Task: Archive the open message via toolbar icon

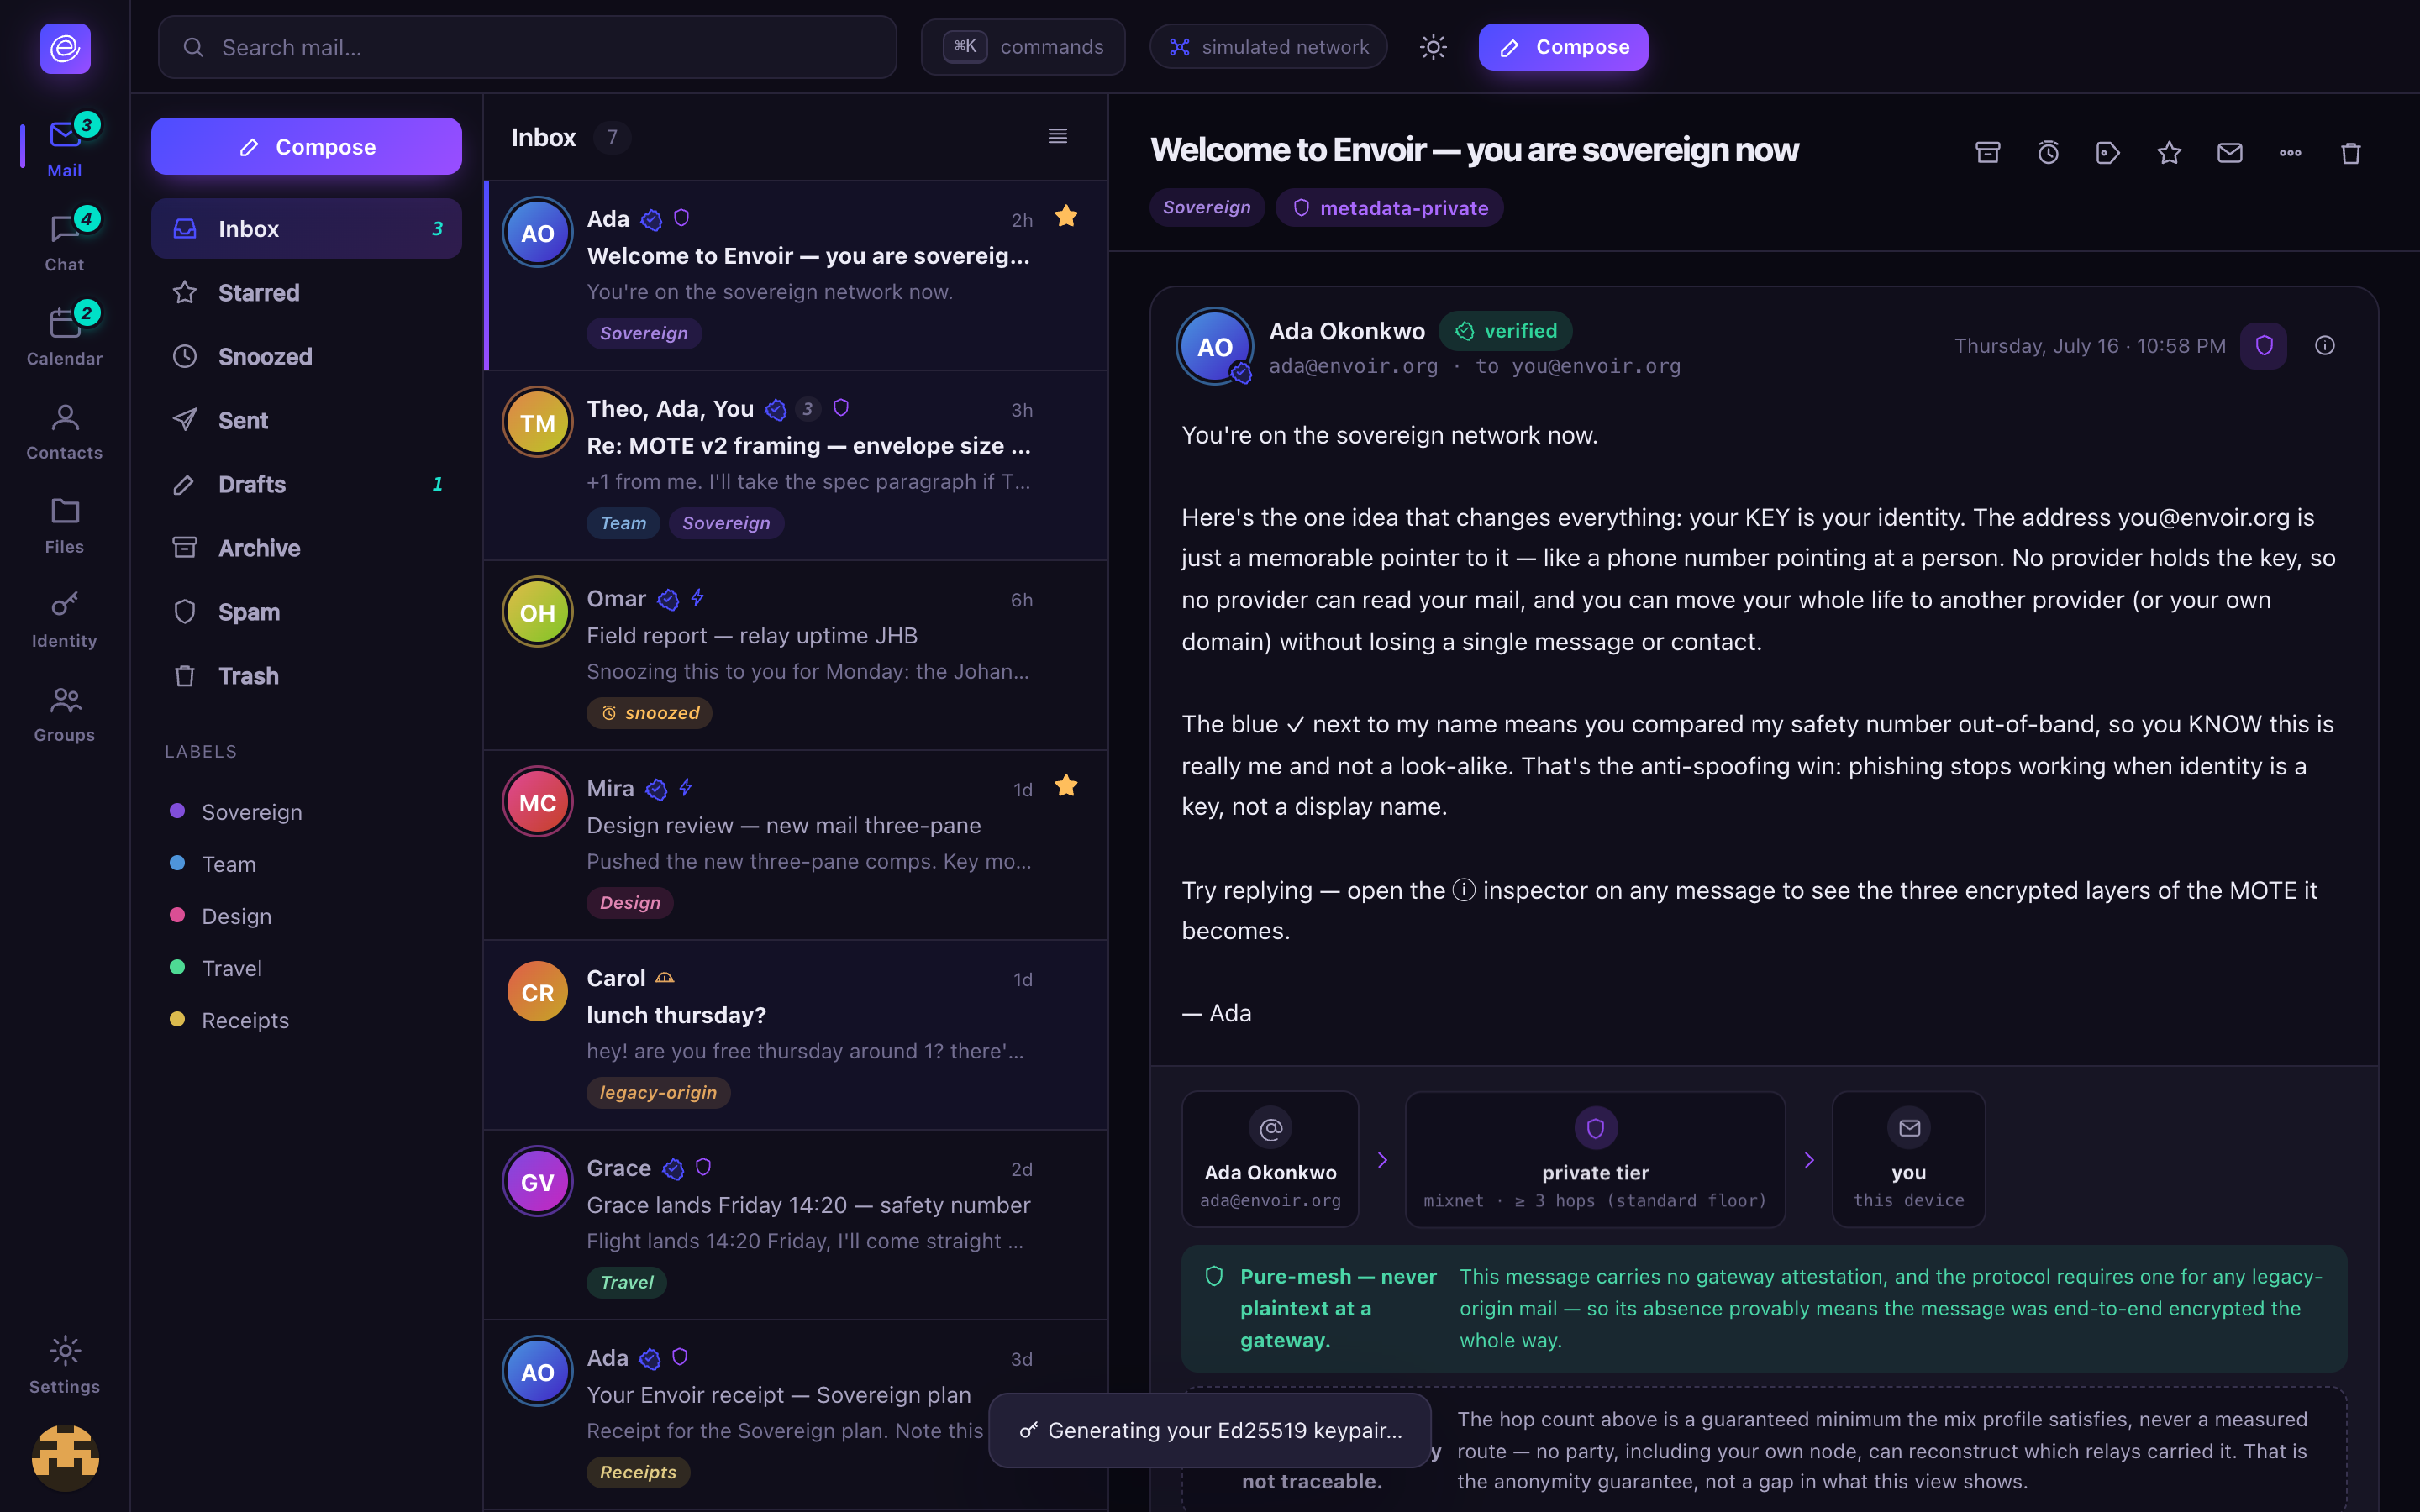Action: 1987,152
